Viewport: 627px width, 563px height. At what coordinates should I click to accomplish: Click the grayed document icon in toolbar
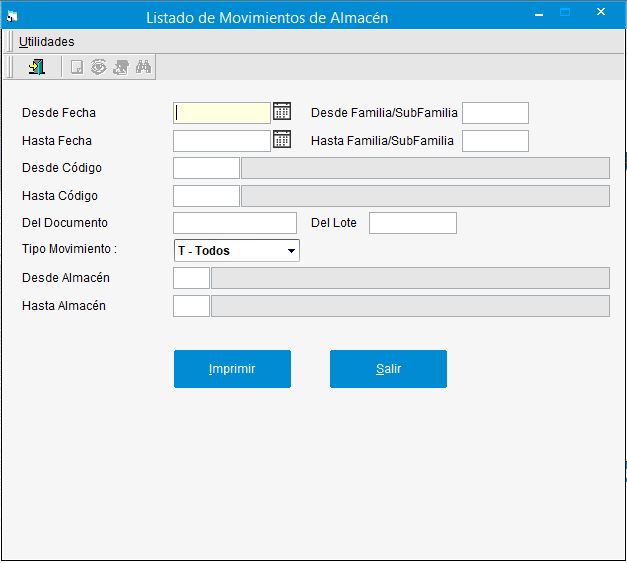click(x=77, y=67)
